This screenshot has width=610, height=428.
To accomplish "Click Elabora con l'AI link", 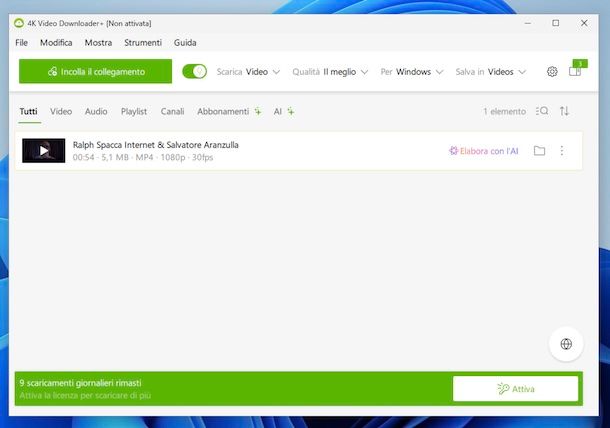I will [484, 151].
